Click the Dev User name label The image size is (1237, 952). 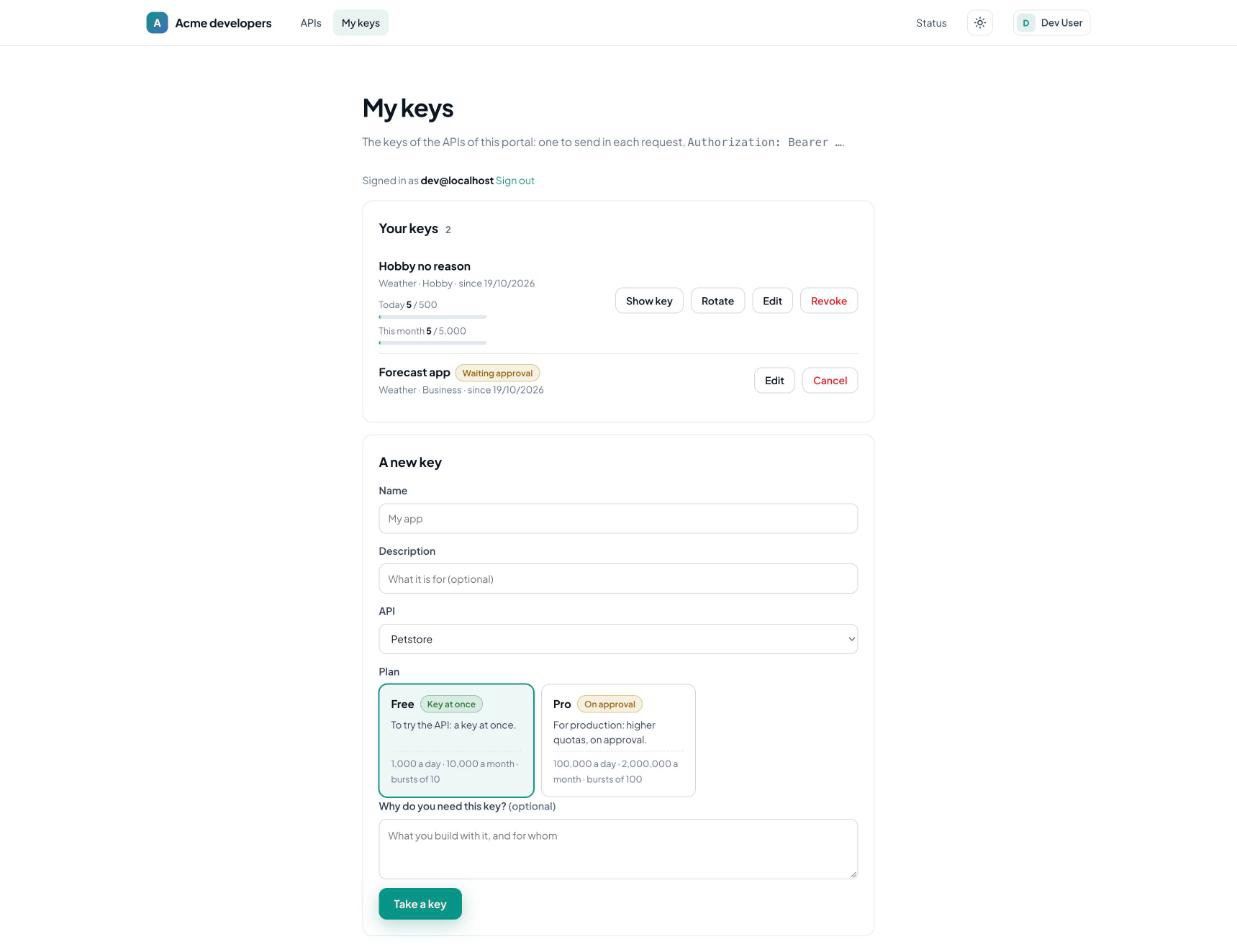pyautogui.click(x=1062, y=23)
